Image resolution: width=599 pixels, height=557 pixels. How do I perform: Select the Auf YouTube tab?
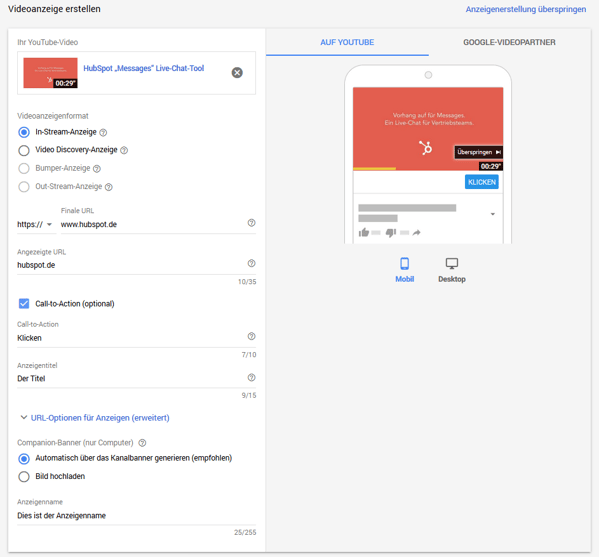pos(347,42)
